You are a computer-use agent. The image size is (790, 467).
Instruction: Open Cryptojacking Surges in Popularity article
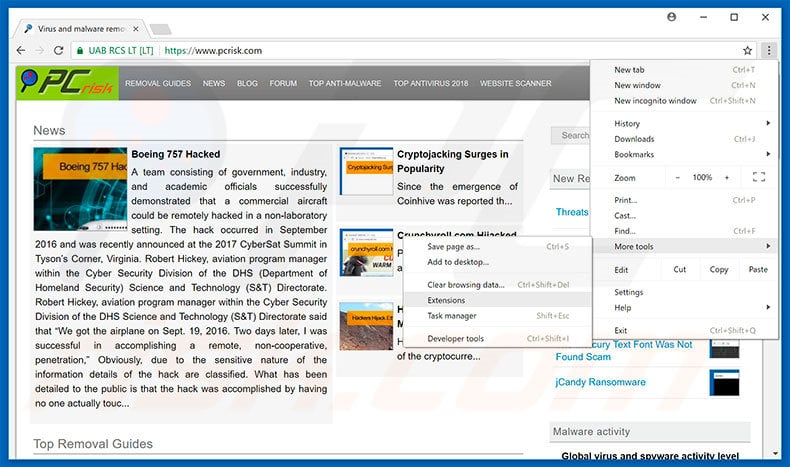point(452,161)
